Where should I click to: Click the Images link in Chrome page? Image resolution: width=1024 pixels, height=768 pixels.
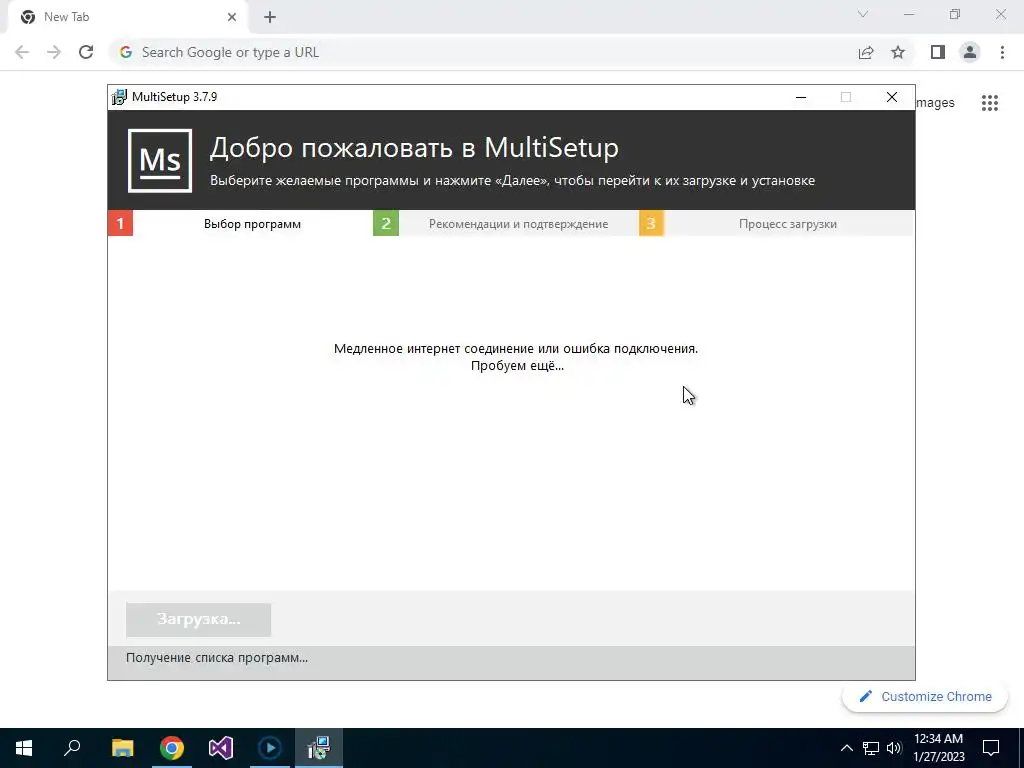click(x=935, y=103)
